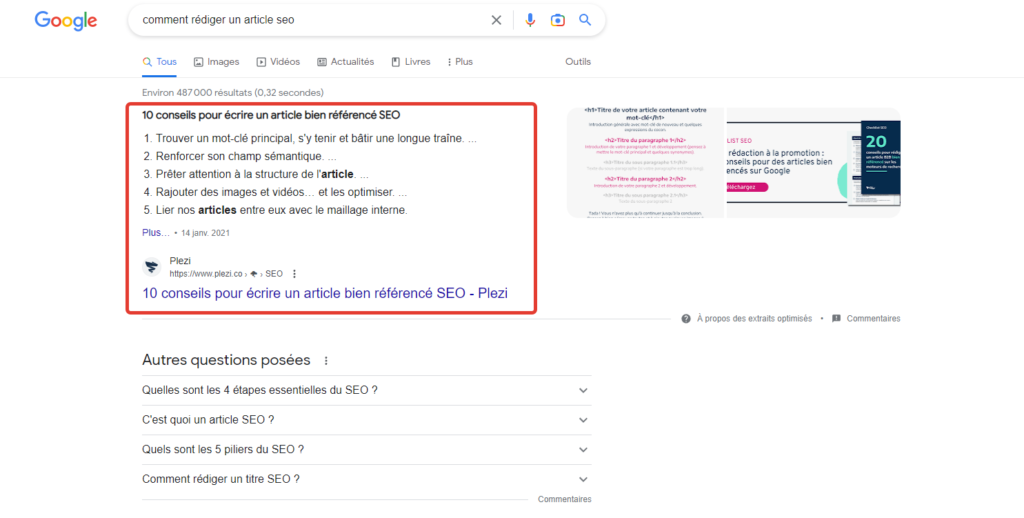Screen dimensions: 1024x518
Task: Open the Plus menu
Action: tap(460, 62)
